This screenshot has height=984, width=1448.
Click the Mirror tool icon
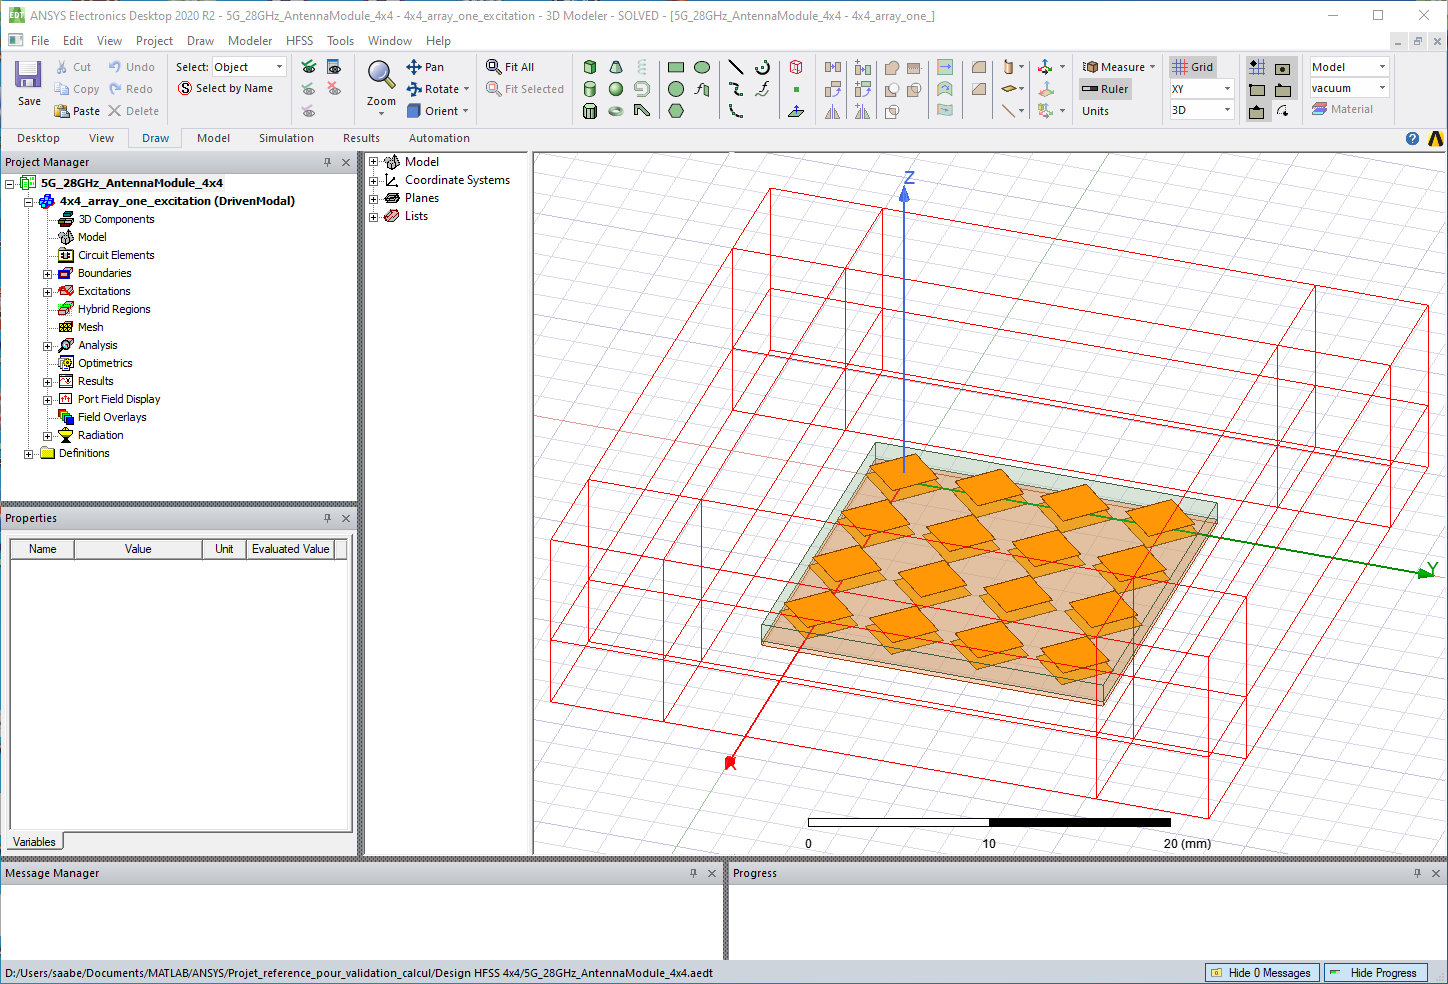pos(832,111)
